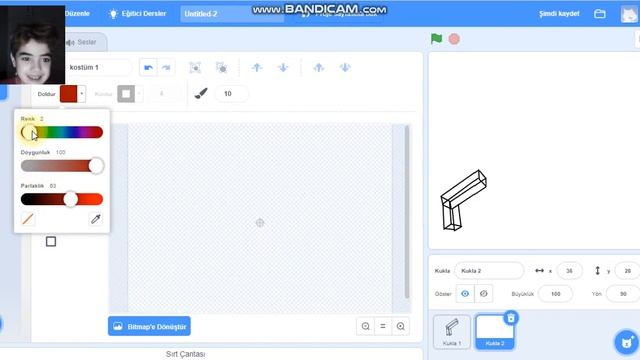Edit the Büyüklük size field
Viewport: 640px width, 360px height.
tap(556, 293)
